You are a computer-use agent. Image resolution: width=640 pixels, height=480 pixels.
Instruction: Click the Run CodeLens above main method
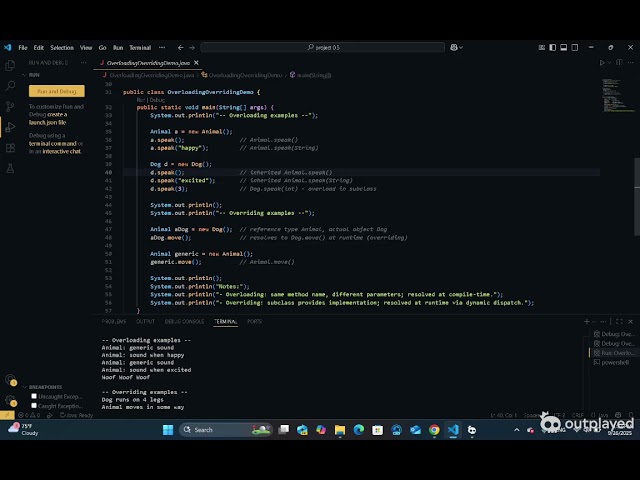point(140,100)
